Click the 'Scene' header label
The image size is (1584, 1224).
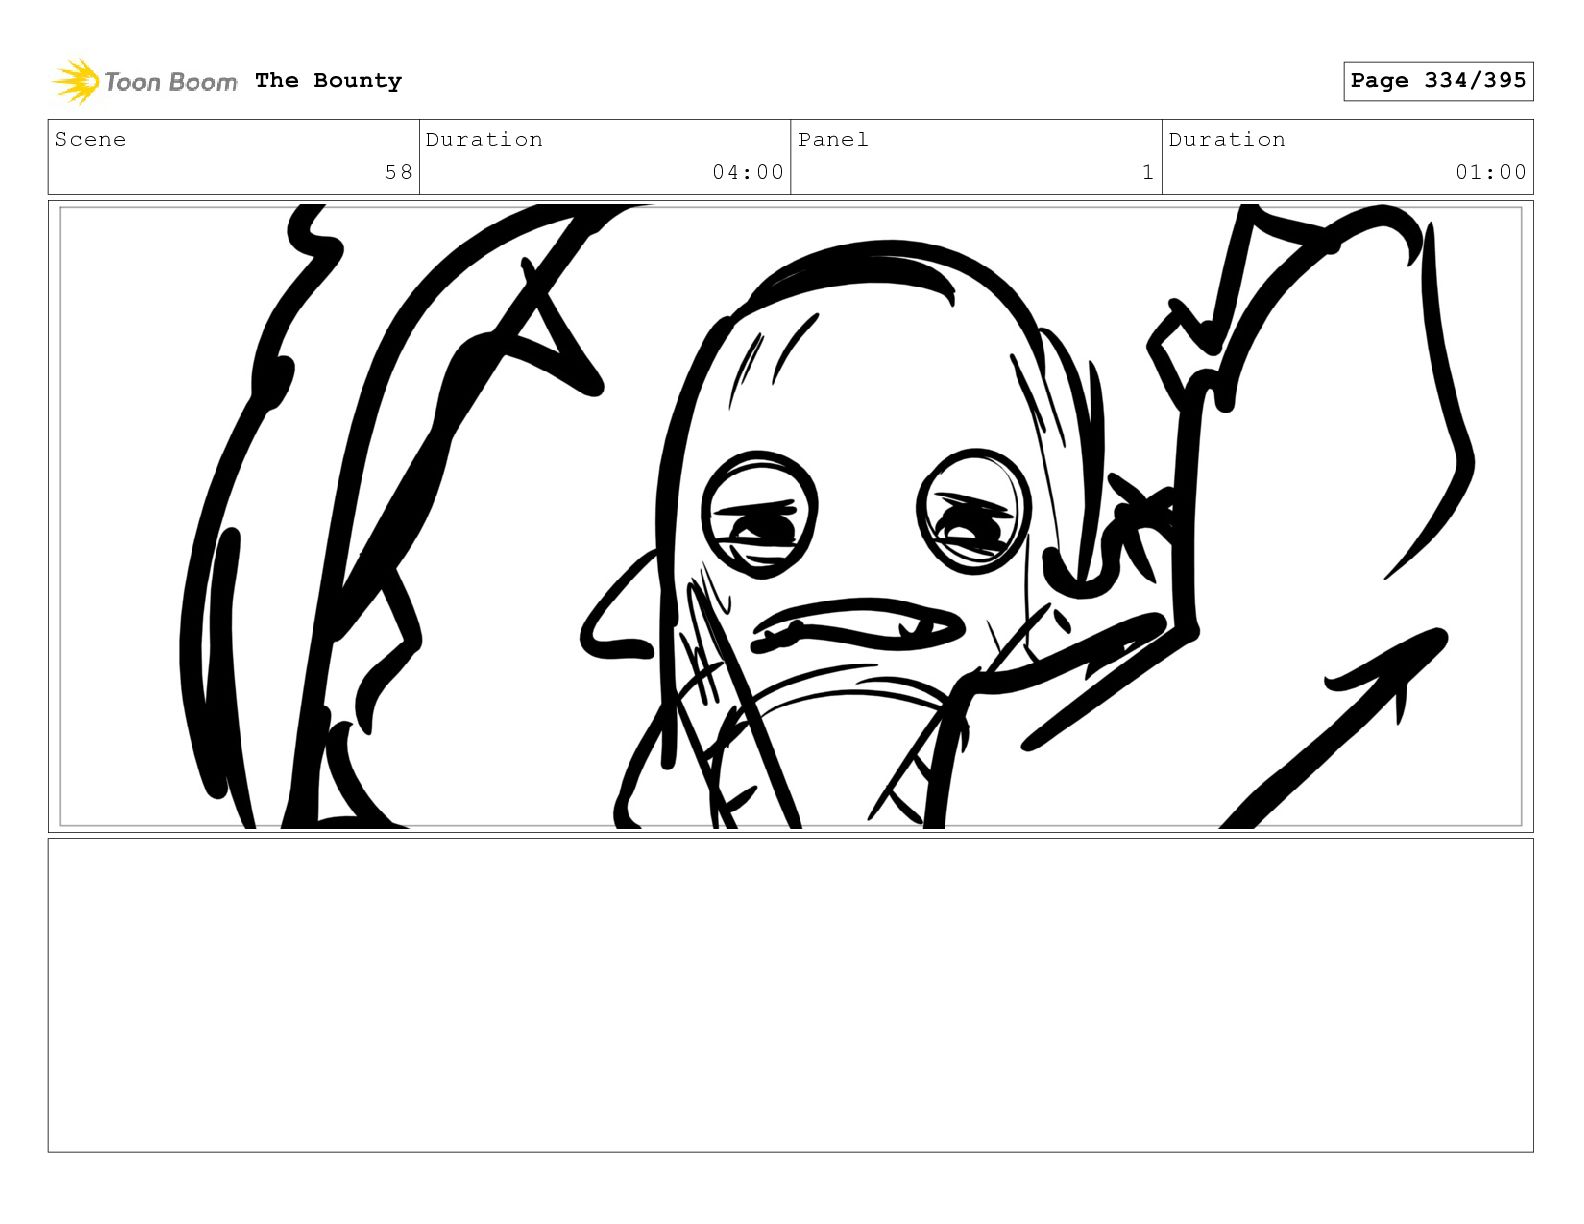point(90,140)
